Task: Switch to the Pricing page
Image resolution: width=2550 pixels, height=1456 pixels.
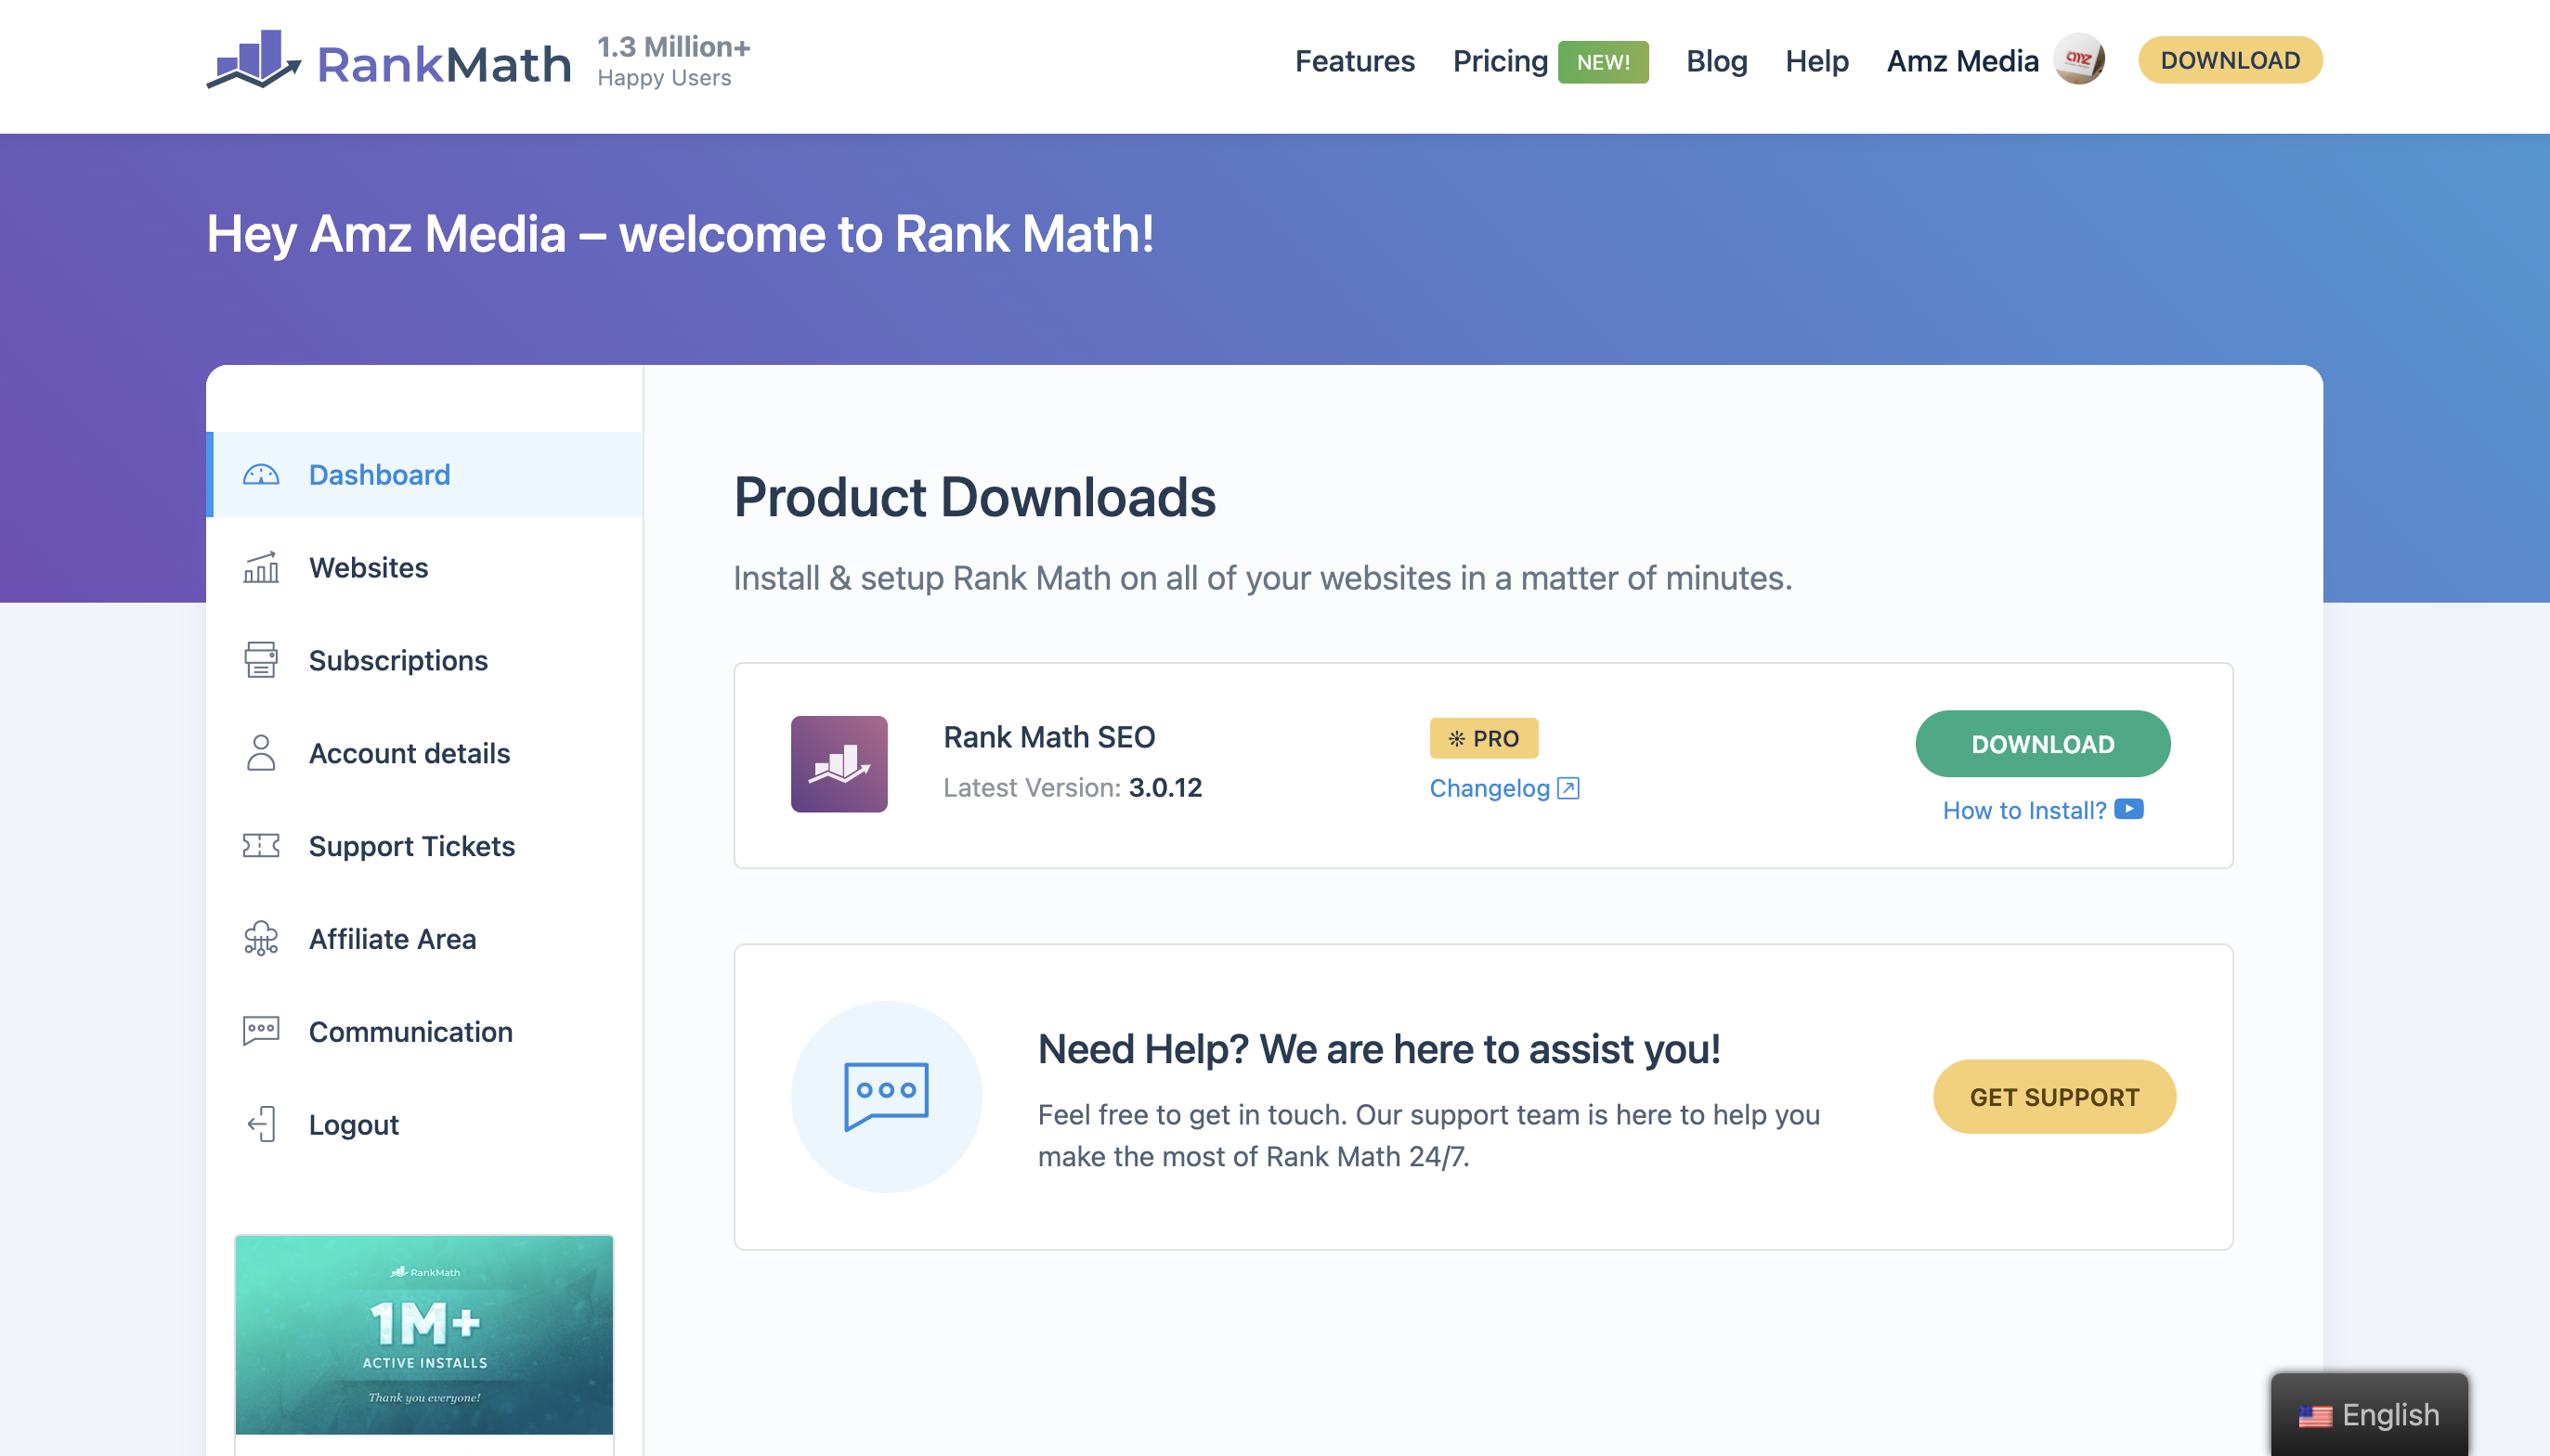Action: pos(1500,61)
